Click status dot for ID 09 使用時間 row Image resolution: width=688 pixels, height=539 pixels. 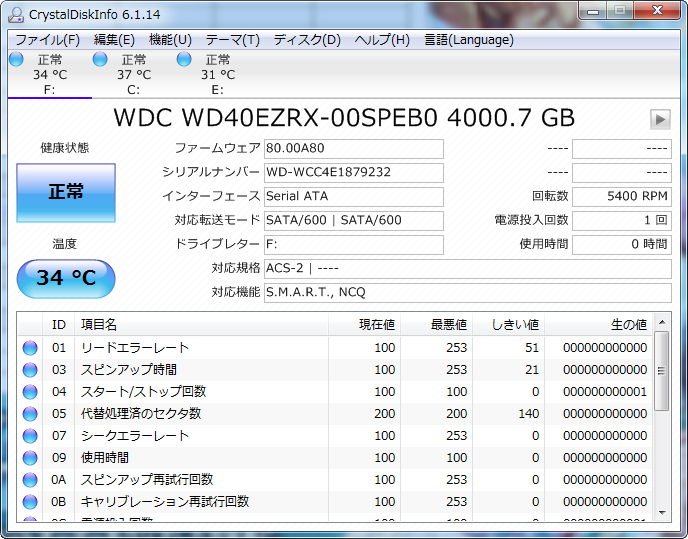pyautogui.click(x=30, y=458)
